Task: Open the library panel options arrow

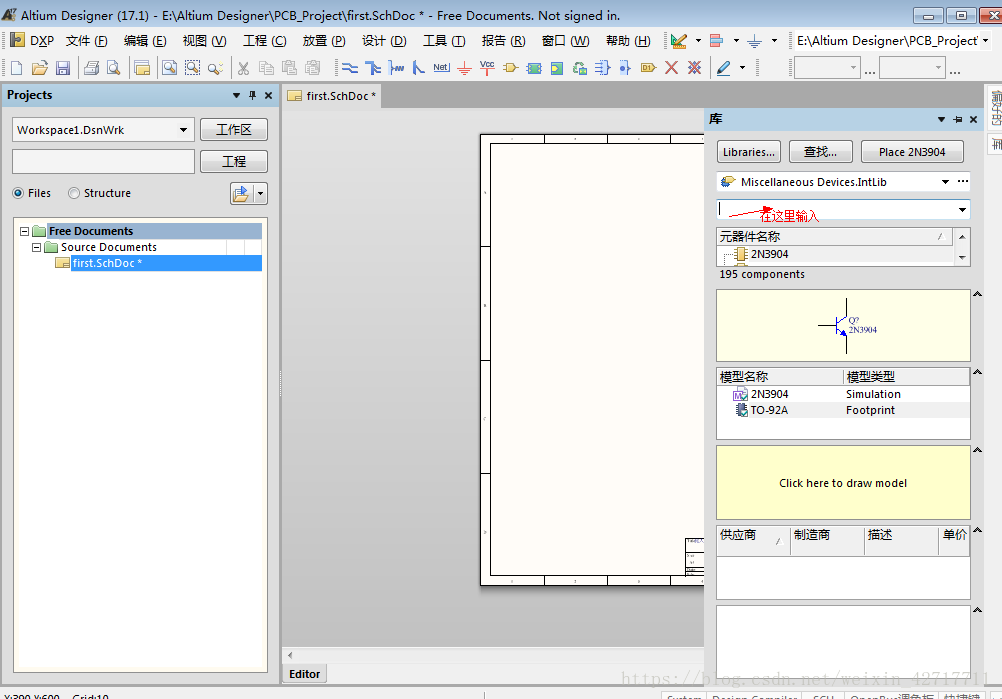Action: pyautogui.click(x=941, y=119)
